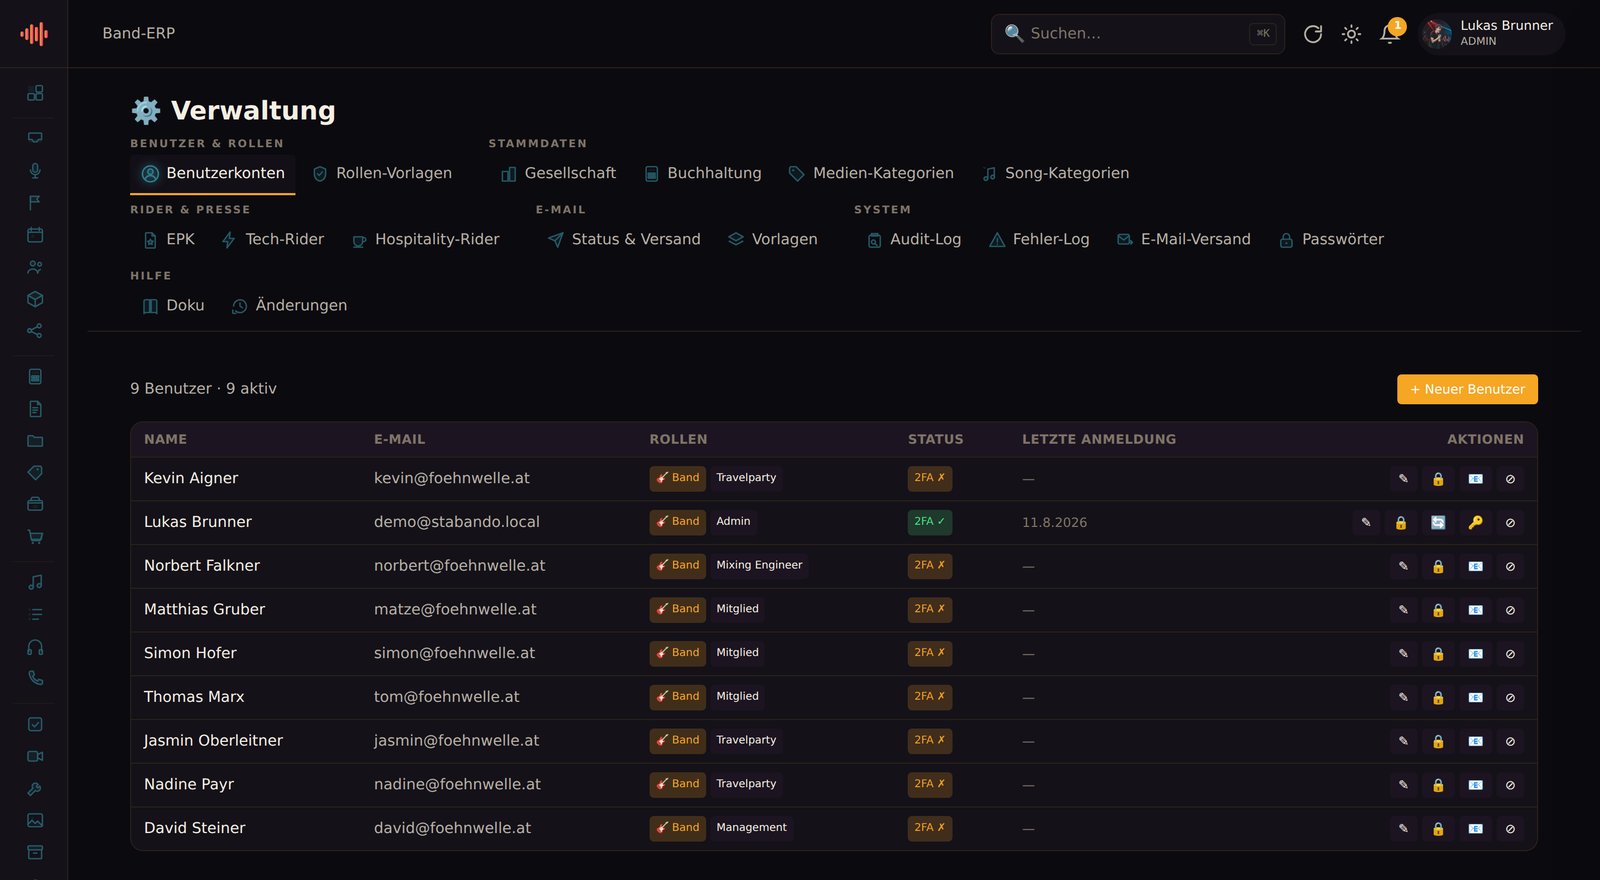The image size is (1600, 880).
Task: Click the share icon in the sidebar
Action: click(35, 331)
